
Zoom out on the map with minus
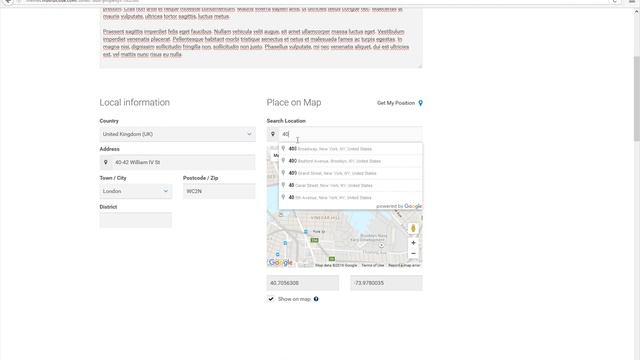(x=413, y=253)
